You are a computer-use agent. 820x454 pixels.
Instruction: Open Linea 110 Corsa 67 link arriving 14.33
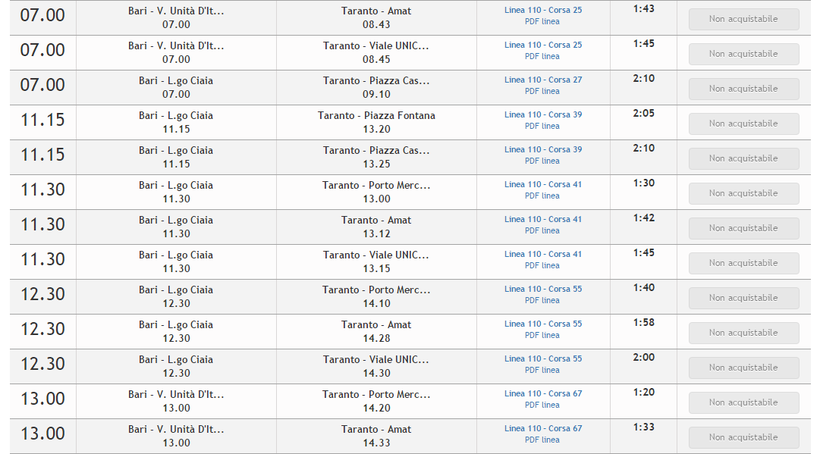(x=543, y=428)
